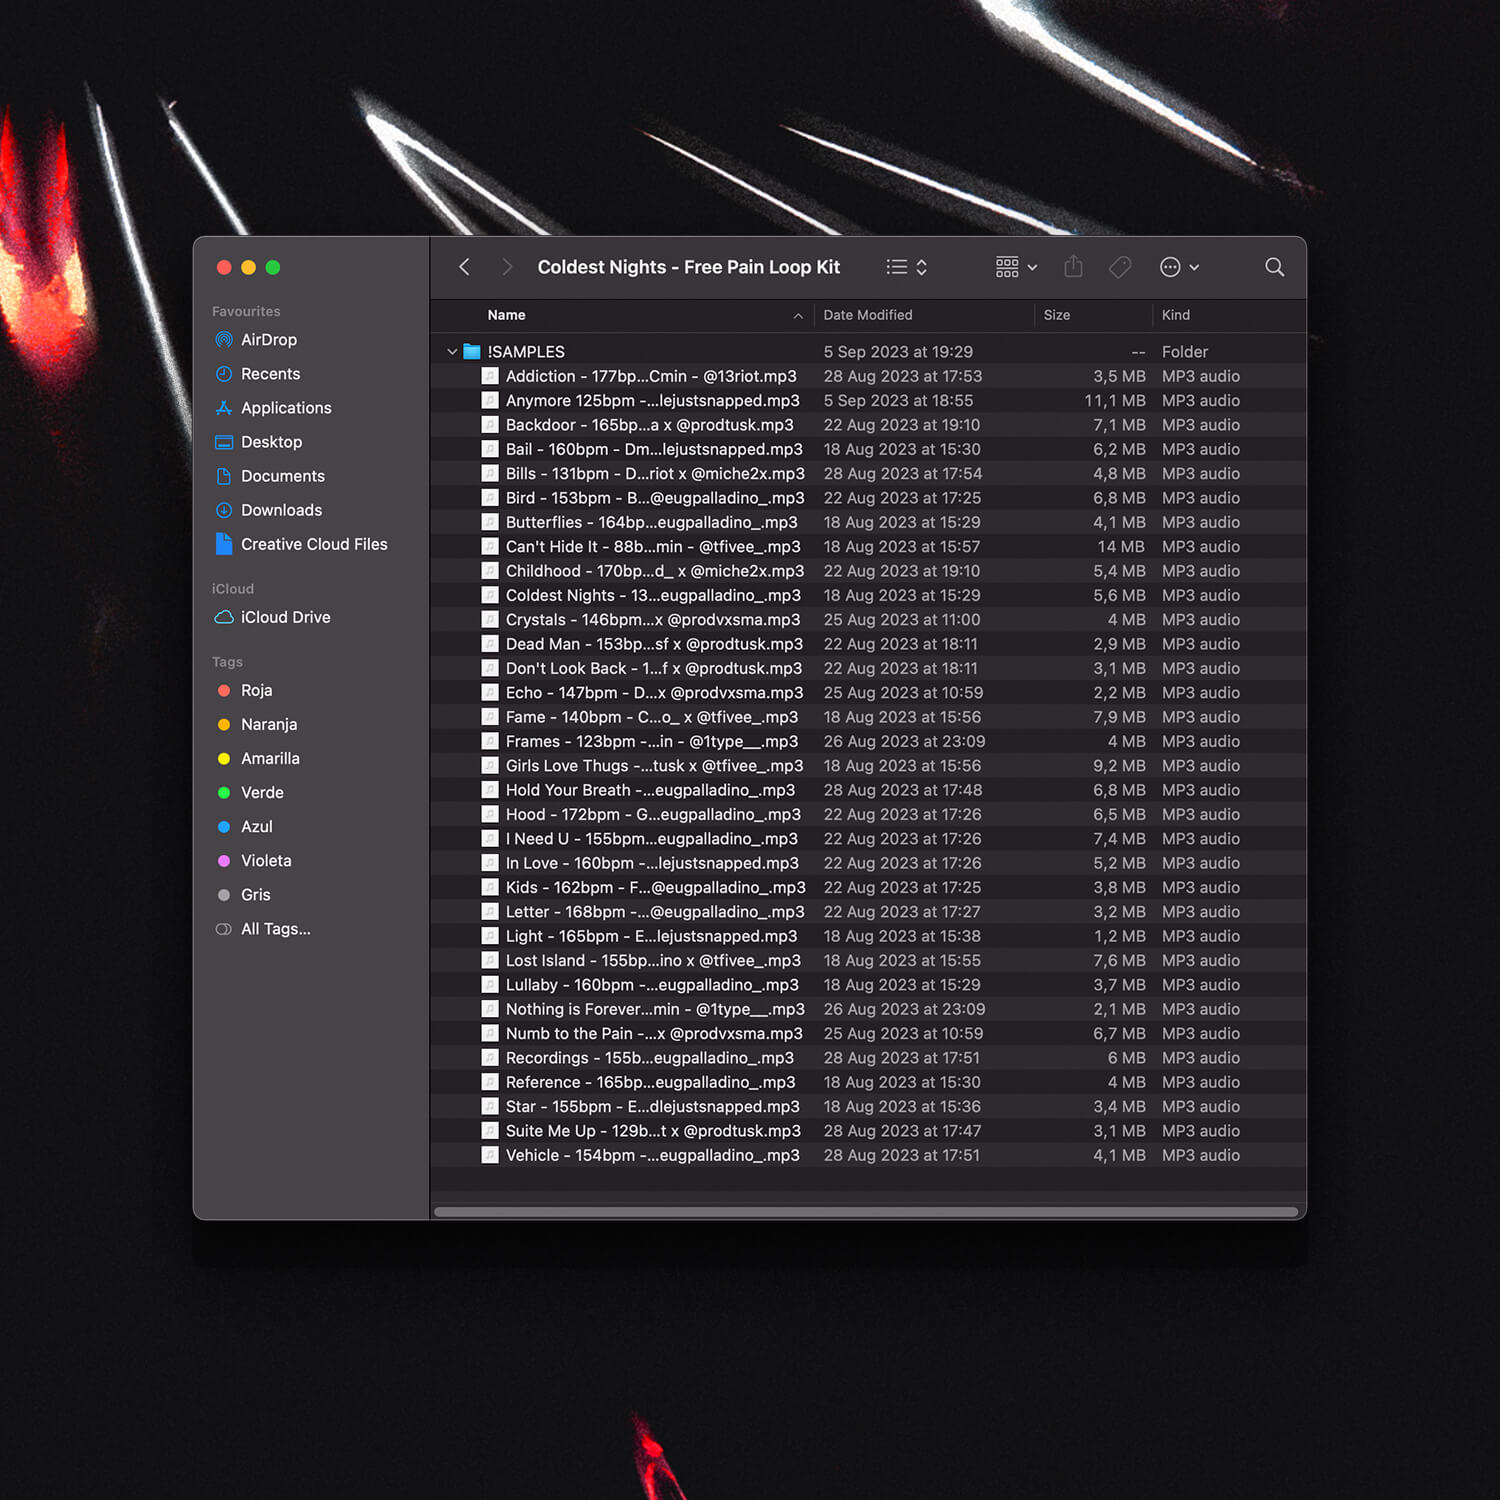
Task: Select the Nothing is Forever file name
Action: [655, 1009]
